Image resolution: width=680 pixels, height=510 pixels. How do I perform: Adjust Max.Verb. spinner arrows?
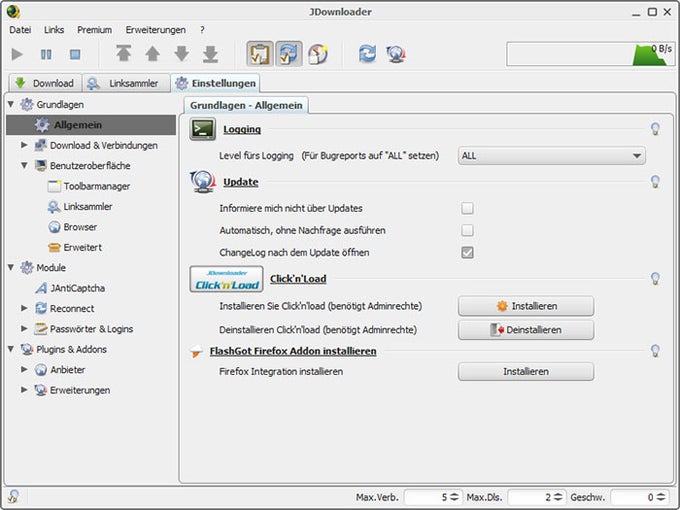454,497
